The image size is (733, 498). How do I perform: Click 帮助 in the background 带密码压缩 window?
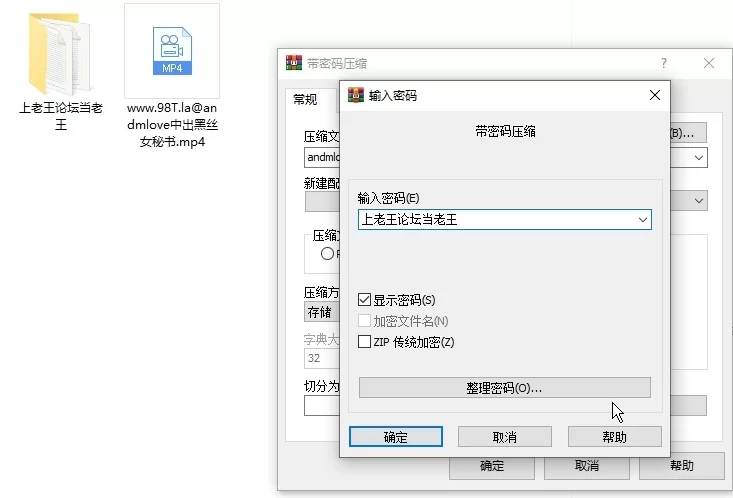(682, 466)
